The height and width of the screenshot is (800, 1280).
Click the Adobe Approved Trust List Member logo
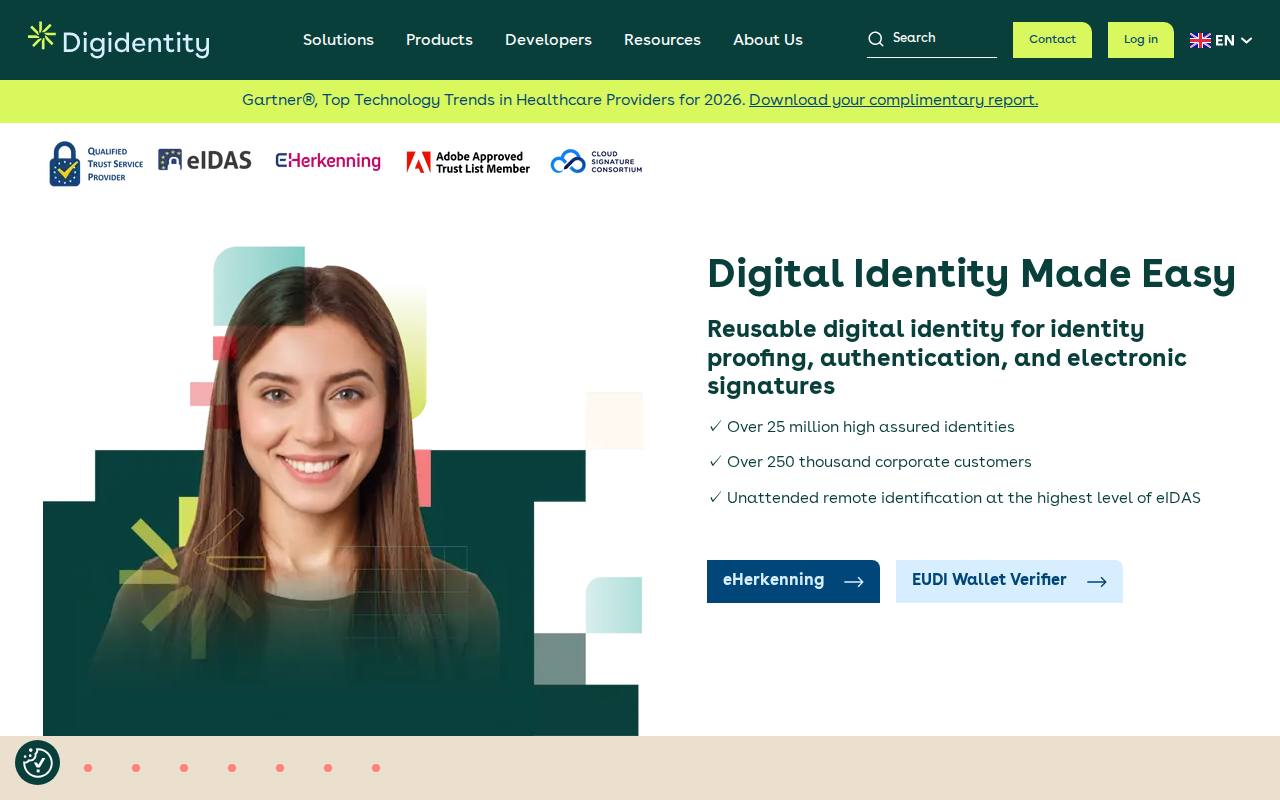[x=468, y=162]
